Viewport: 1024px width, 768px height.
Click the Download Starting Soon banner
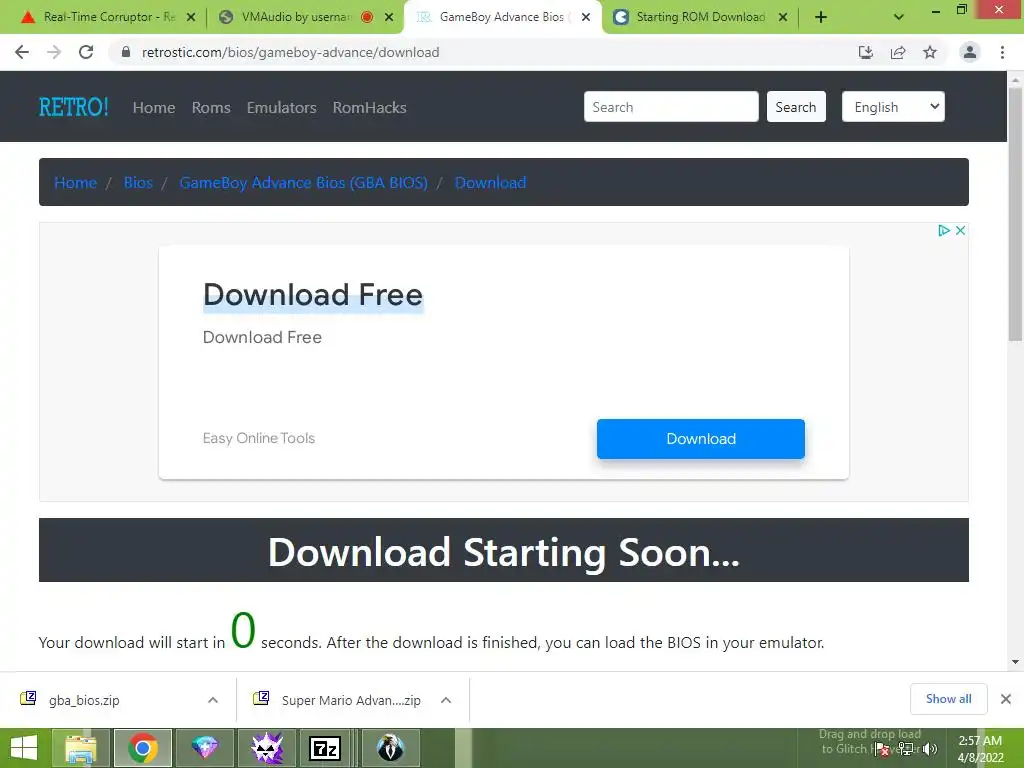point(504,550)
